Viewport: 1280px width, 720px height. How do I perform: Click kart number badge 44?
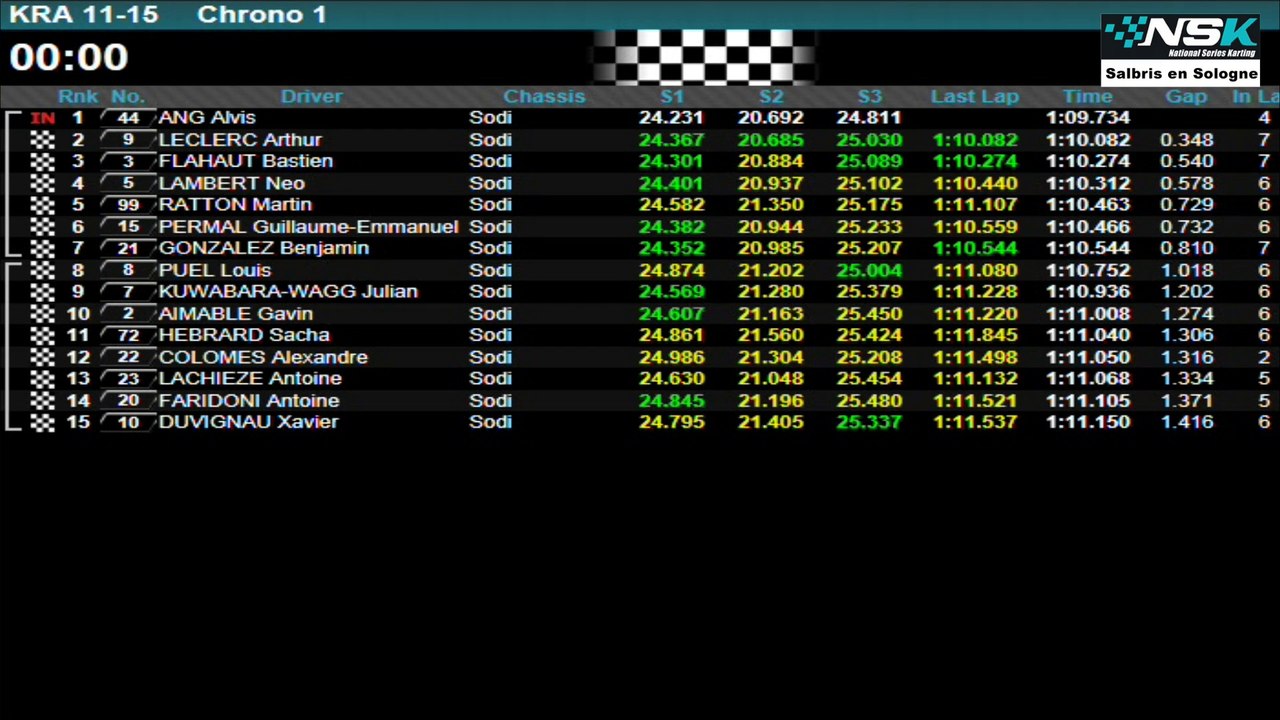(x=128, y=118)
